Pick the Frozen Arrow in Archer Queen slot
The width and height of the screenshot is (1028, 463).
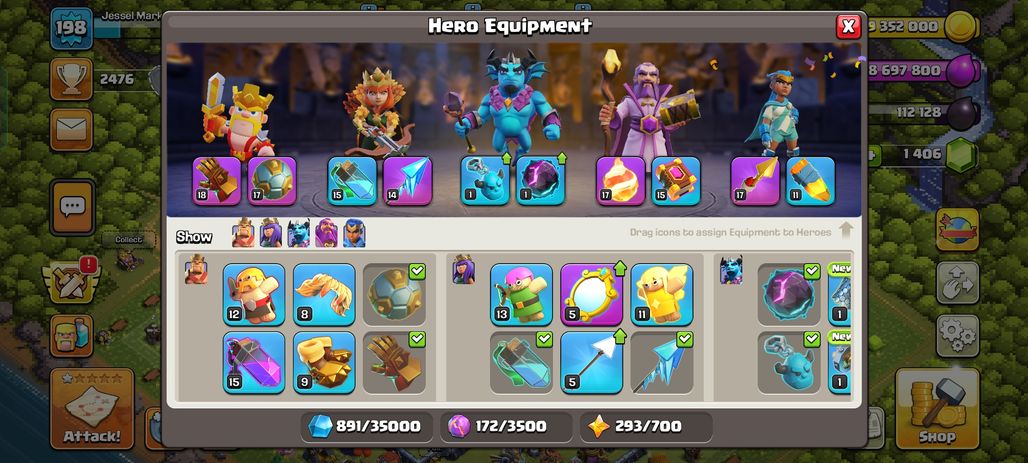pos(407,180)
